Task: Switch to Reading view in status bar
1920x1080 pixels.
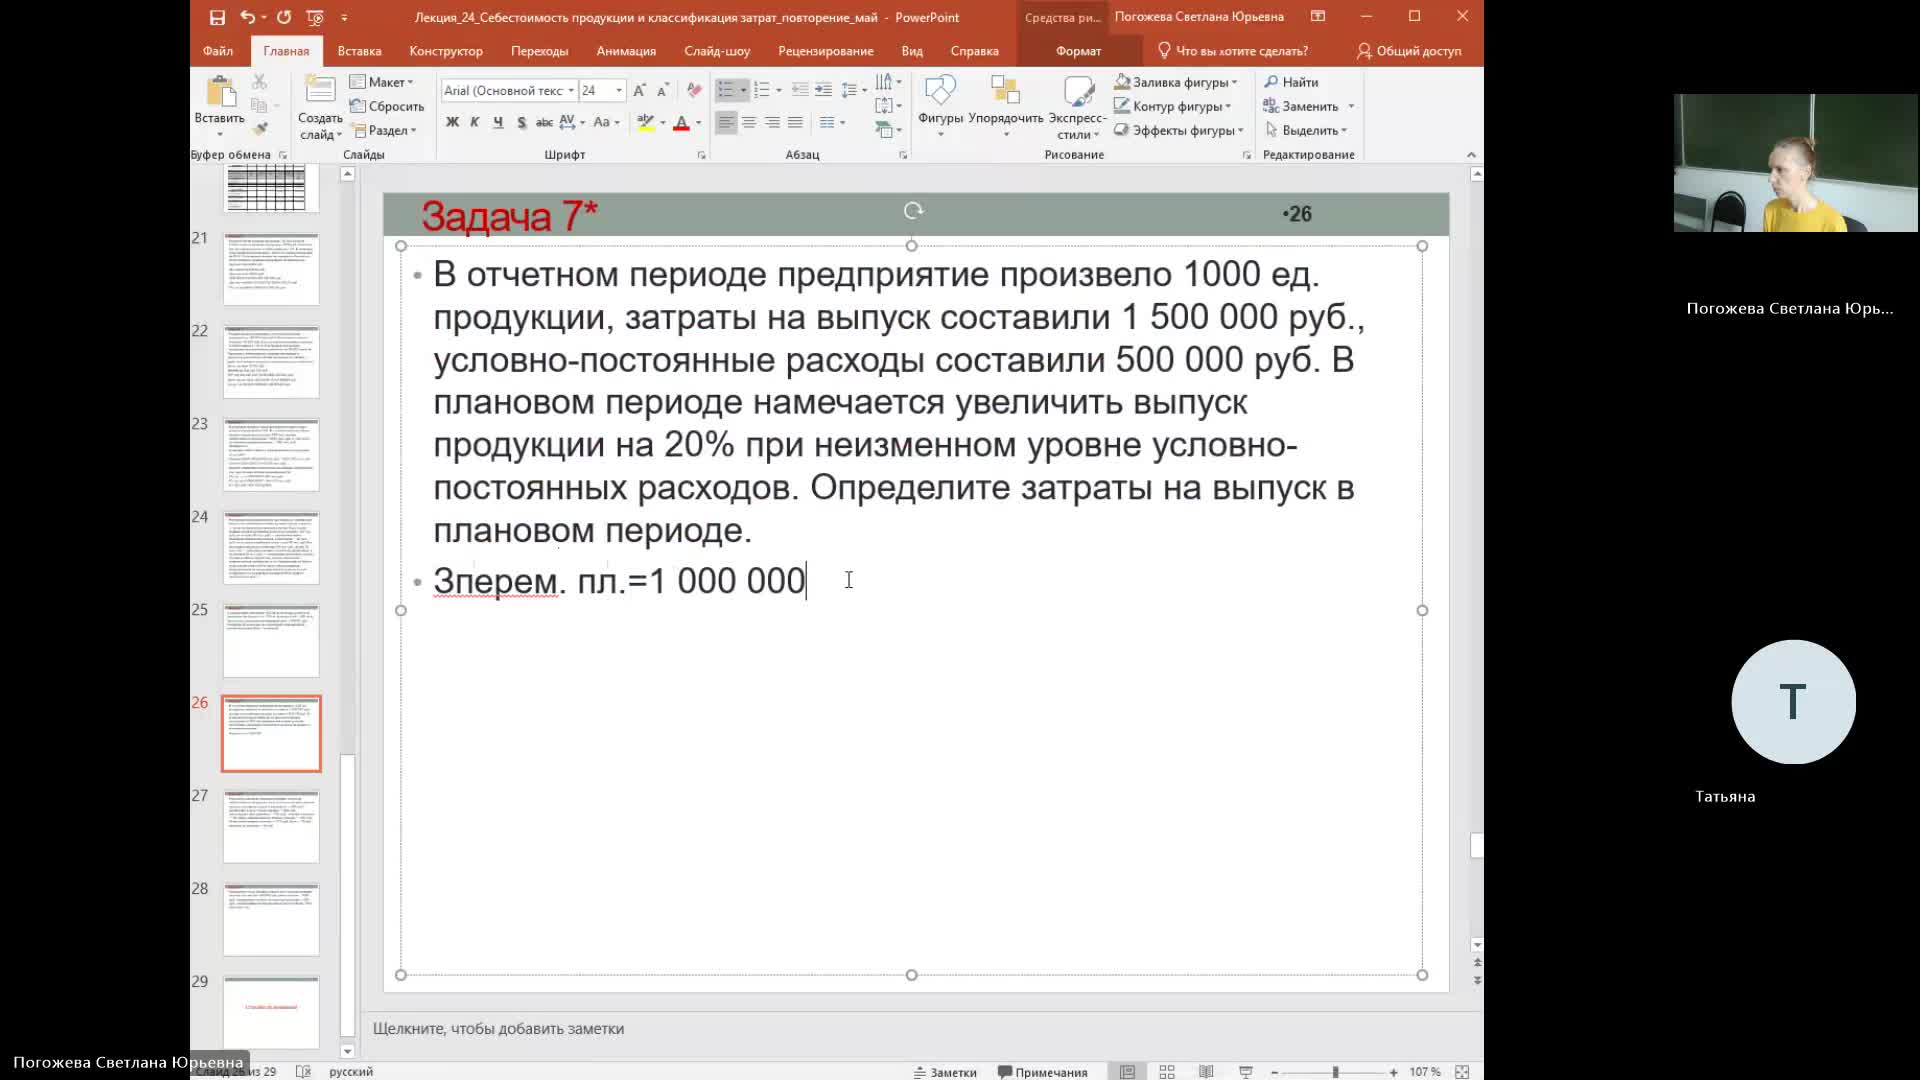Action: pos(1206,1071)
